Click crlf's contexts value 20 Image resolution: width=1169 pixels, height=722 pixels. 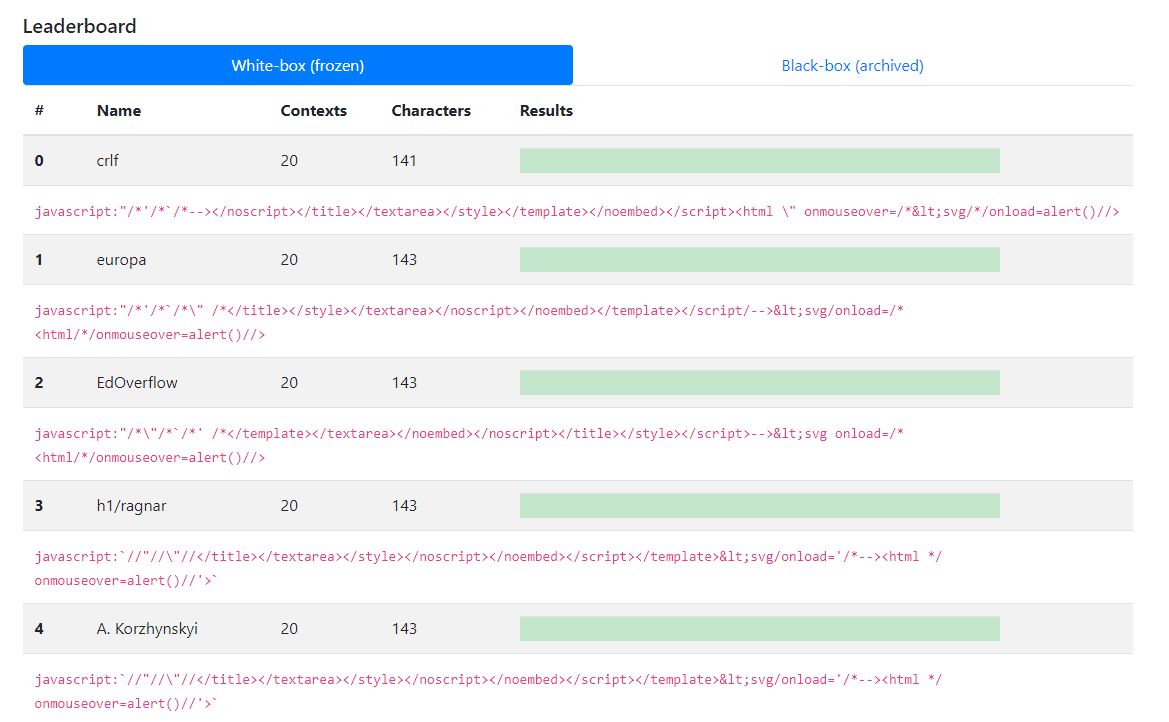tap(289, 160)
